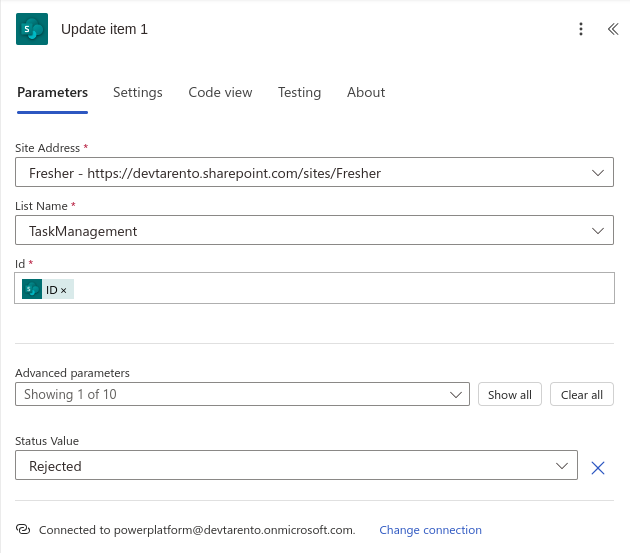Click the SharePoint icon in ID token
This screenshot has height=553, width=630.
[32, 290]
